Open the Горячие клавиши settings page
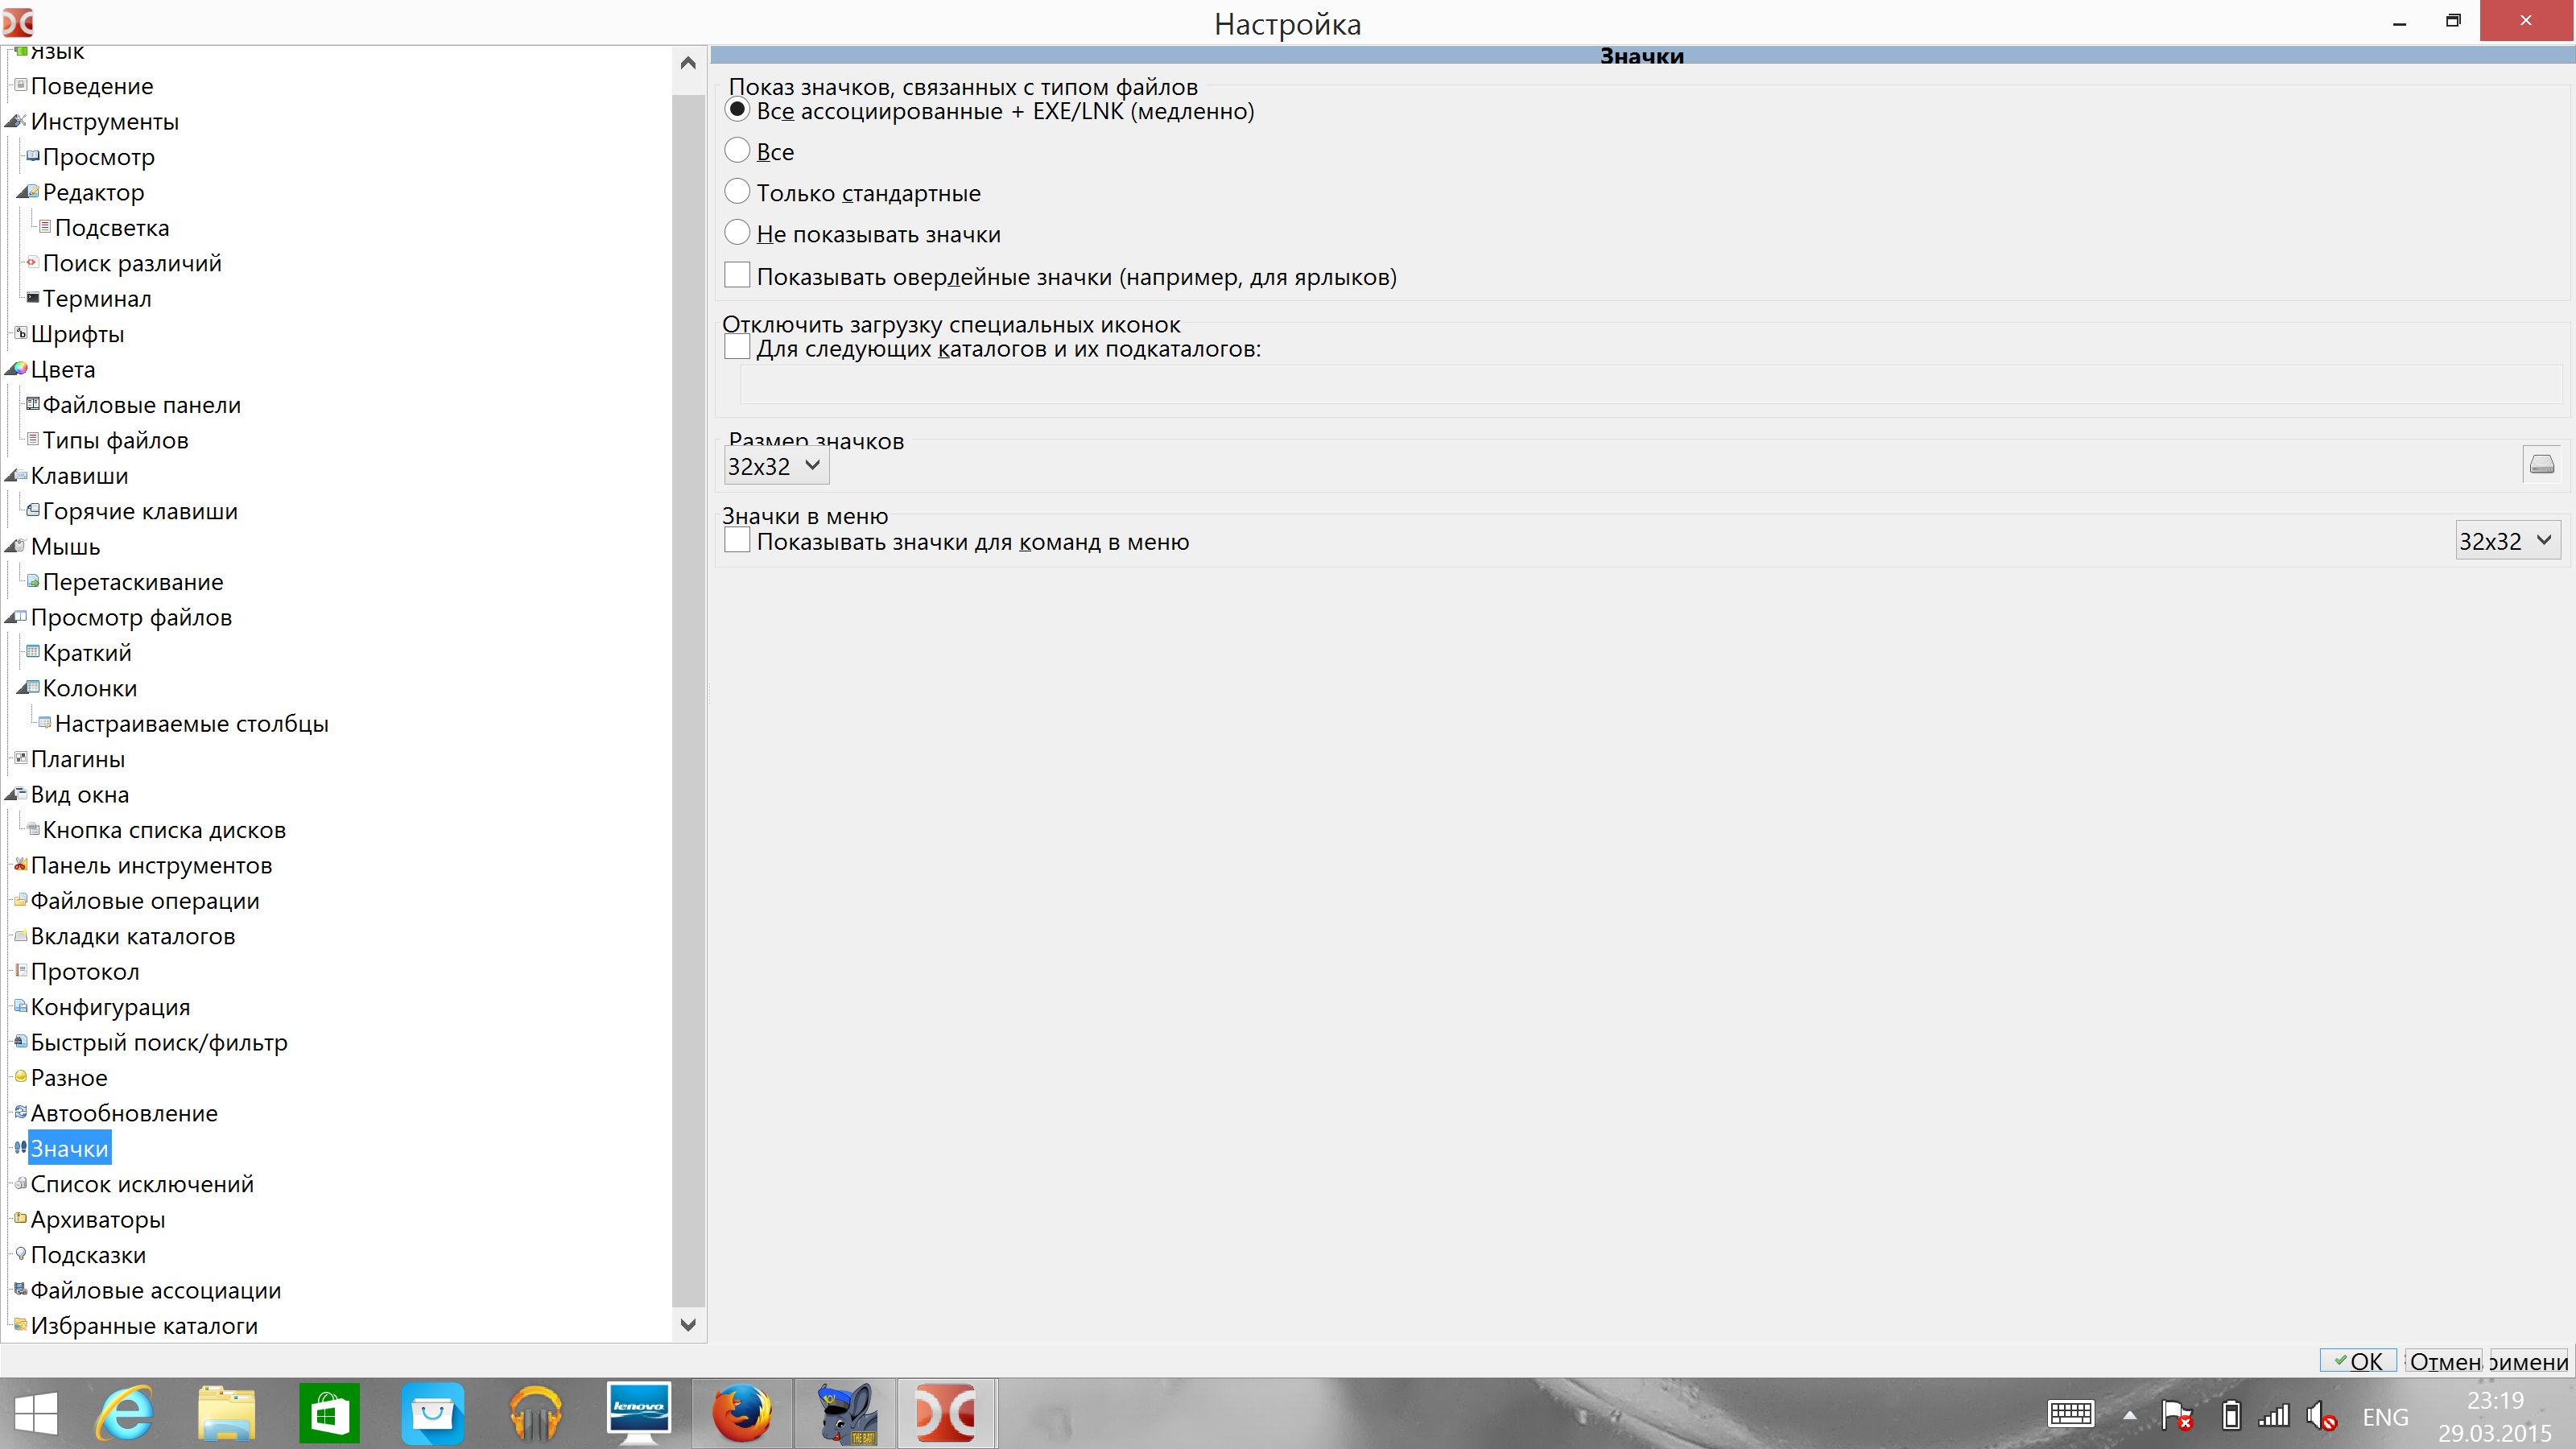Viewport: 2576px width, 1449px height. (x=140, y=511)
